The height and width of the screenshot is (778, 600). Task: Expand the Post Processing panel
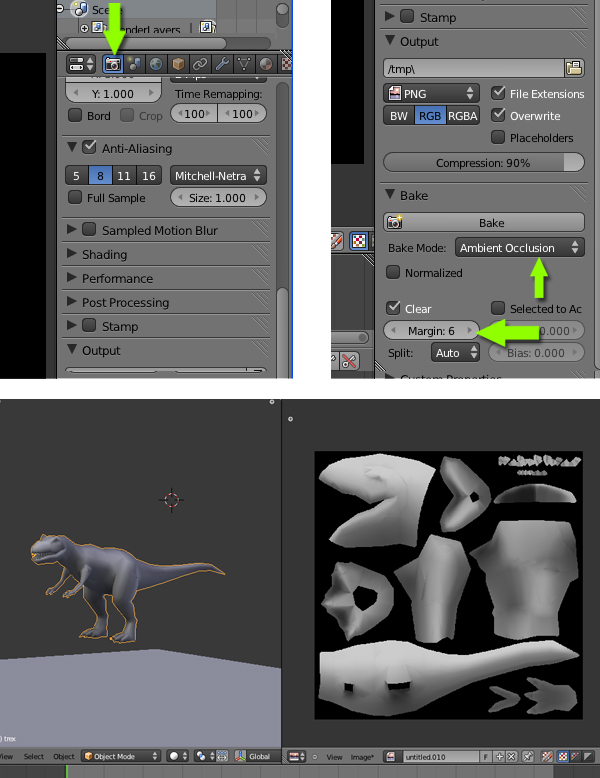pos(71,301)
